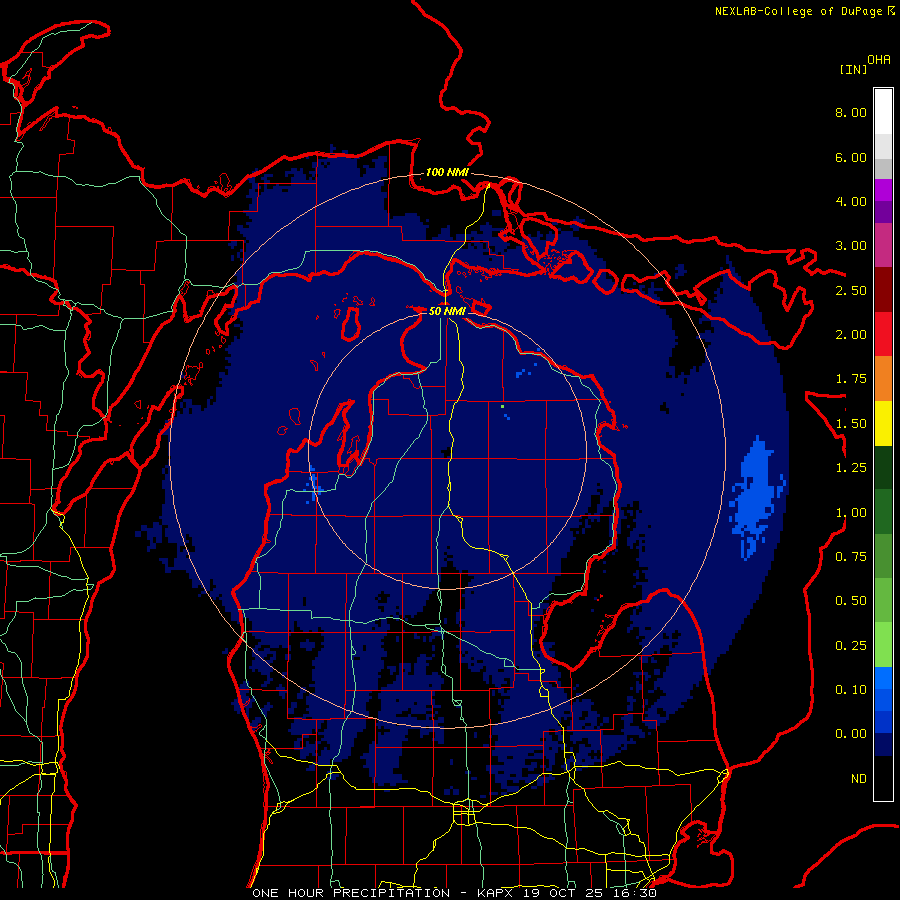Screen dimensions: 900x900
Task: Pick the yellow swatch beside 1.50
Action: click(x=883, y=423)
